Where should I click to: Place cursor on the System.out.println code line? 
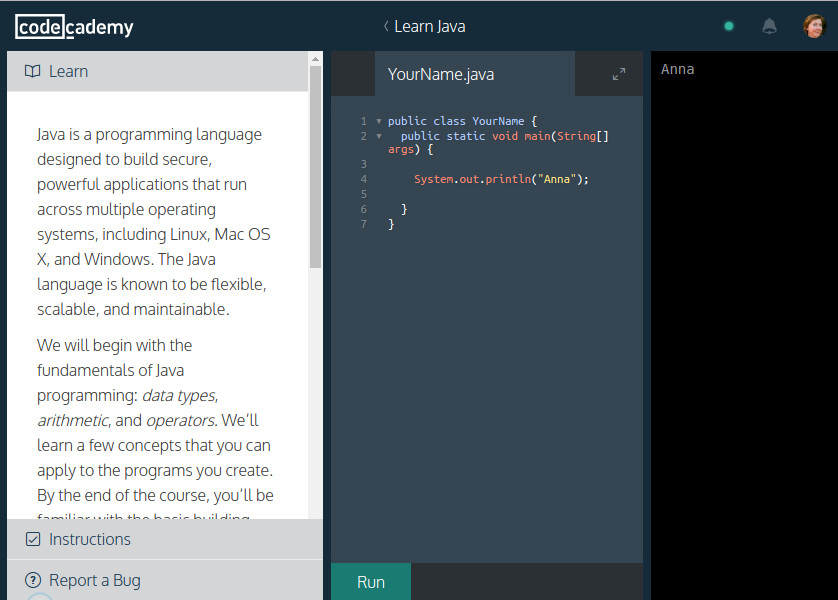pos(501,180)
